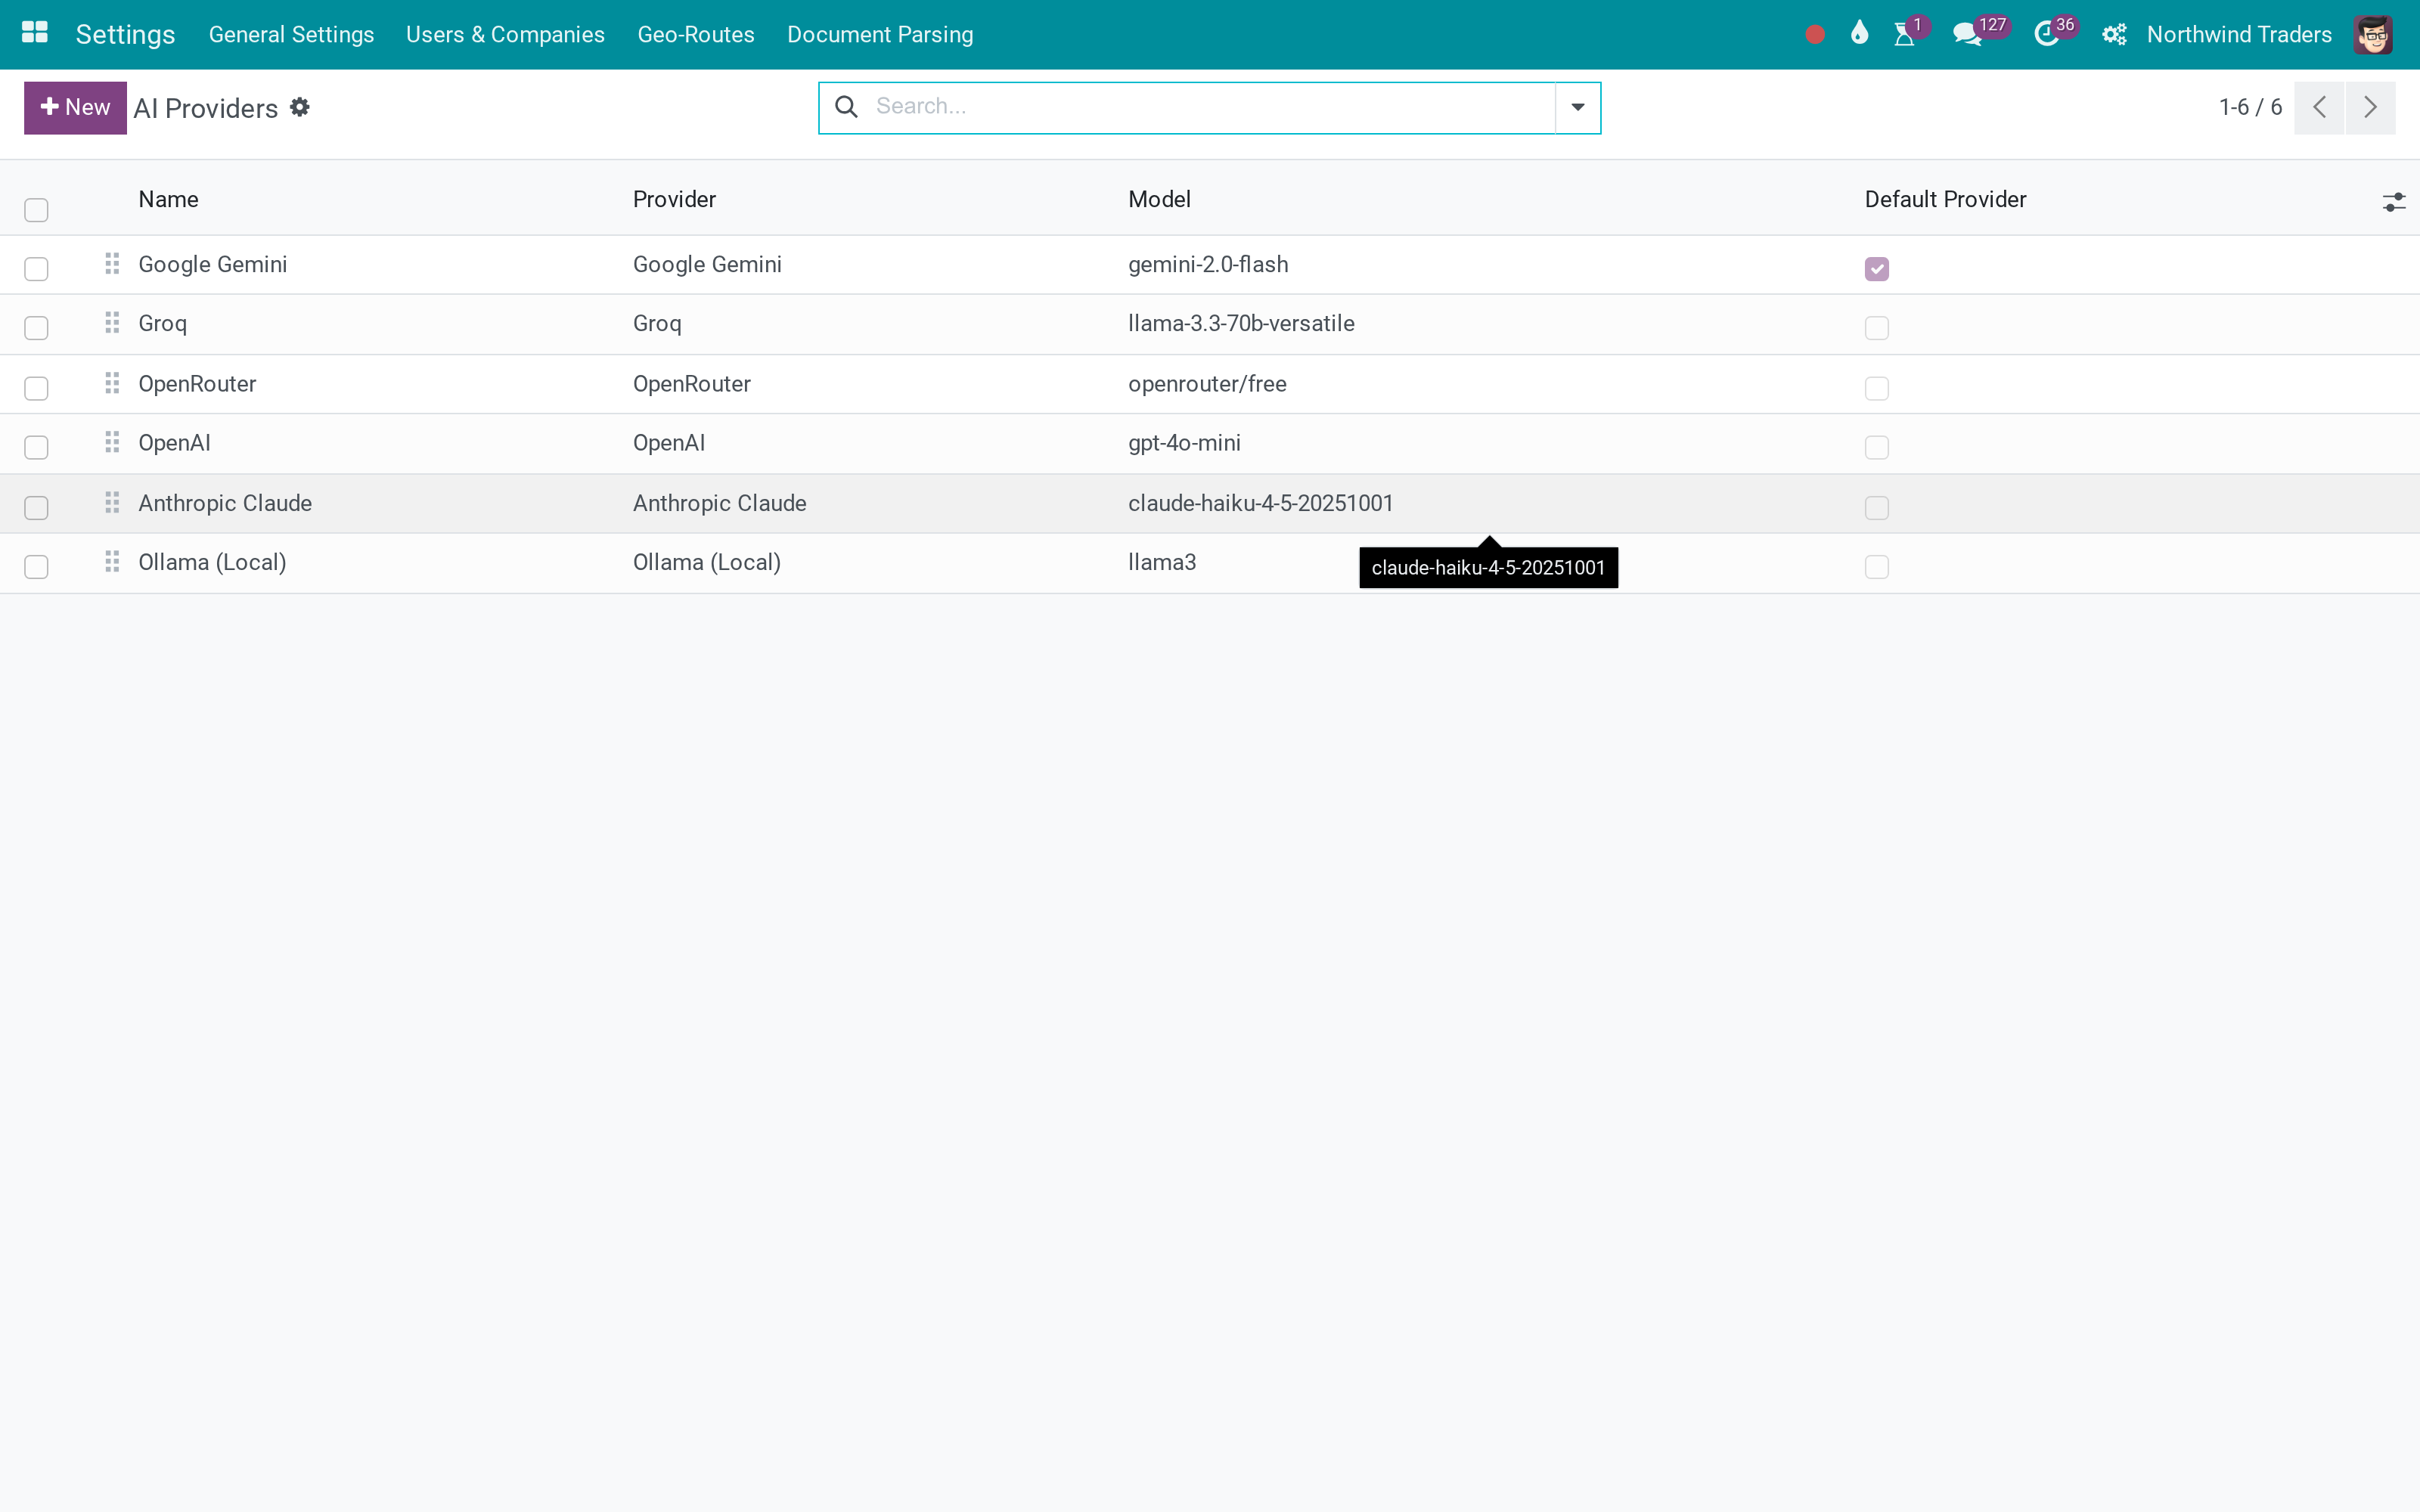The width and height of the screenshot is (2420, 1512).
Task: Click drag handle for Anthropic Claude row
Action: coord(112,502)
